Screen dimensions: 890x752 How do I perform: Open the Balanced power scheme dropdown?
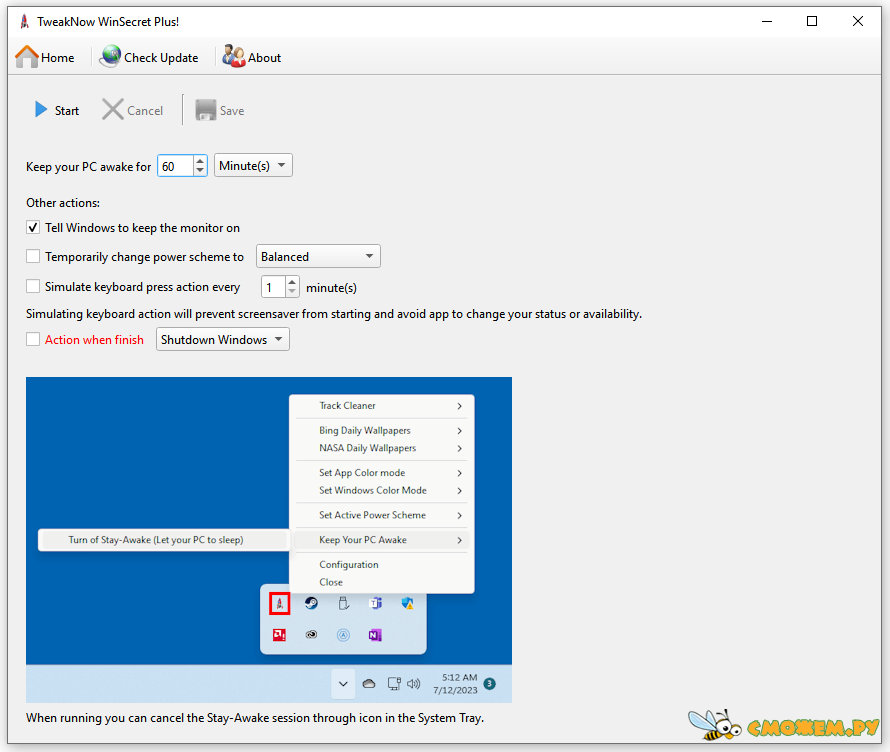[x=318, y=257]
